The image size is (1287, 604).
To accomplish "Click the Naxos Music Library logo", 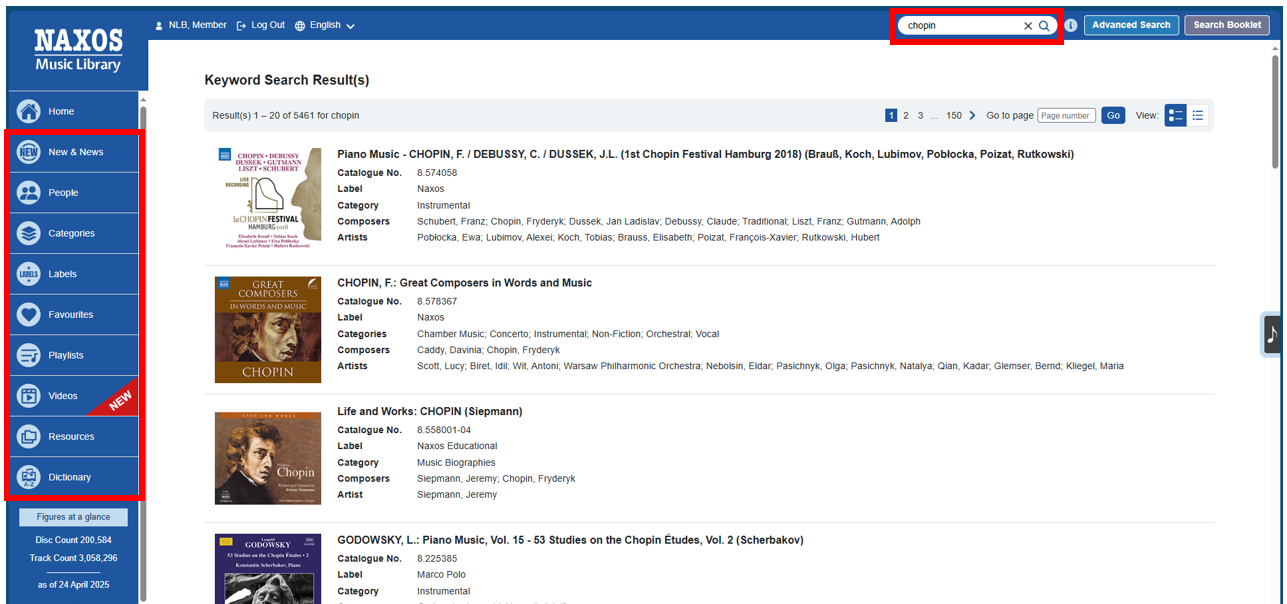I will [78, 50].
